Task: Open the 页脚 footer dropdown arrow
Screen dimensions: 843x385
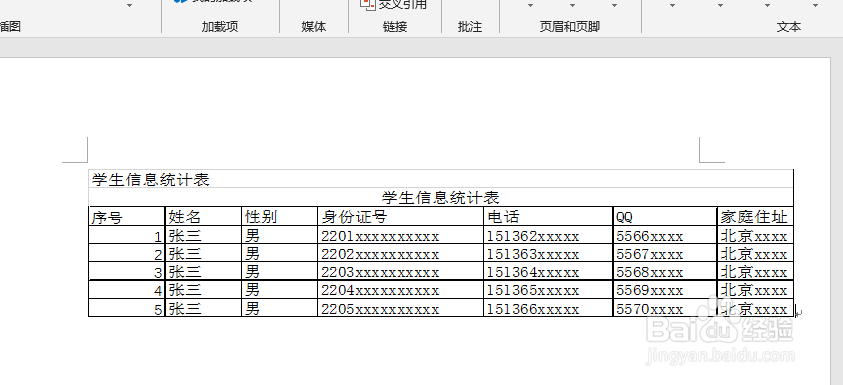Action: [572, 5]
